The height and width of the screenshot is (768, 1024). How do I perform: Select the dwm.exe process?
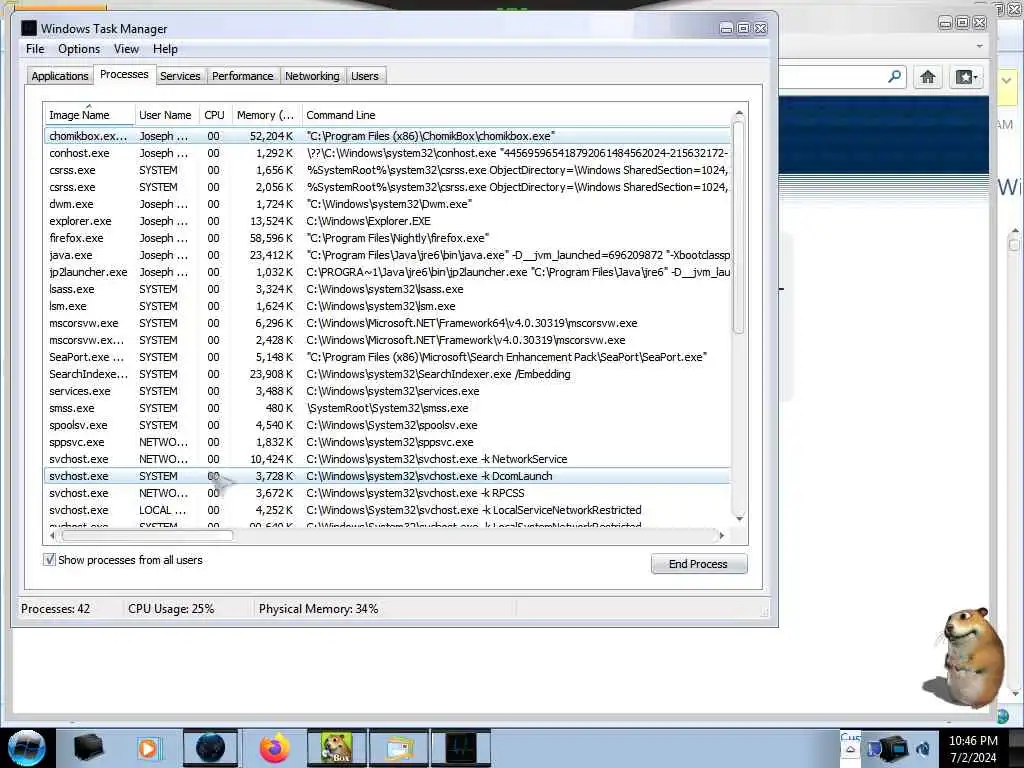(x=388, y=204)
